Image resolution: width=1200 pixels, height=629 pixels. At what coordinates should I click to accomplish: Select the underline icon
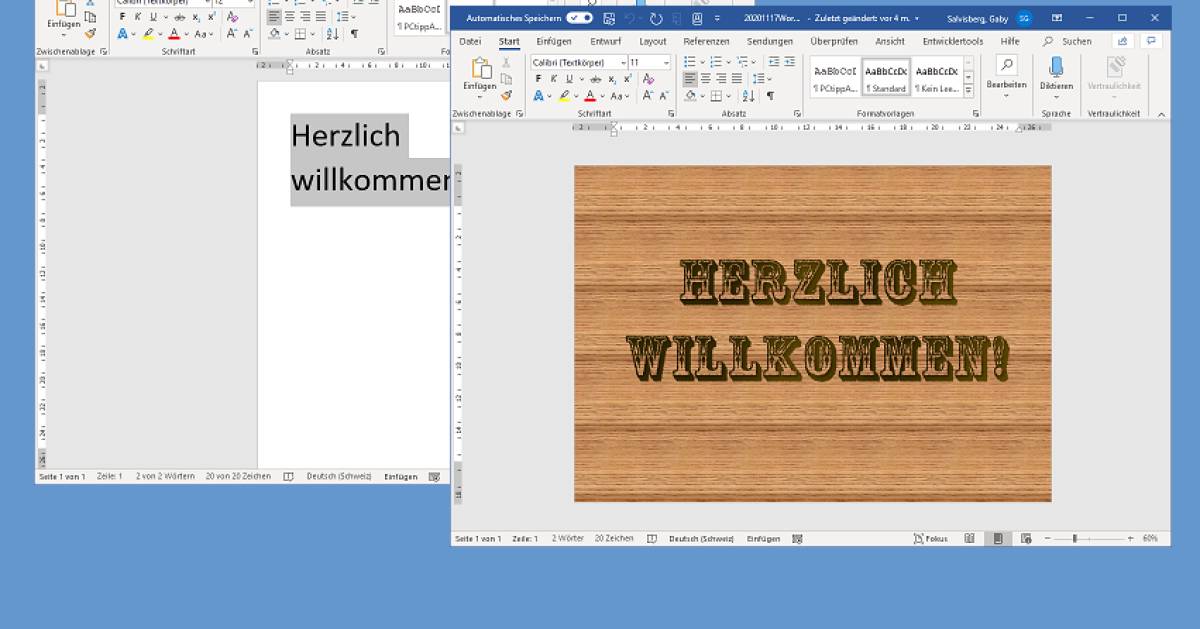(570, 78)
